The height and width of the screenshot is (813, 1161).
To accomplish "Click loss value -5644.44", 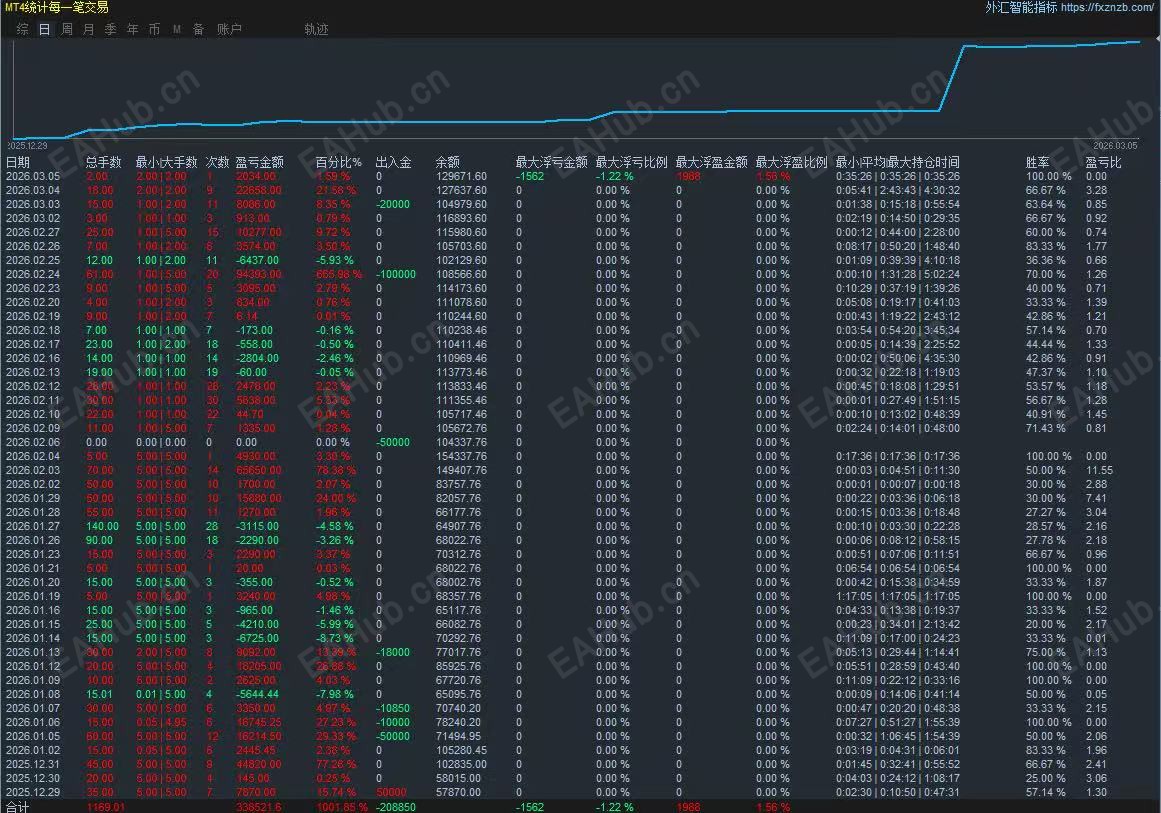I will pos(258,695).
